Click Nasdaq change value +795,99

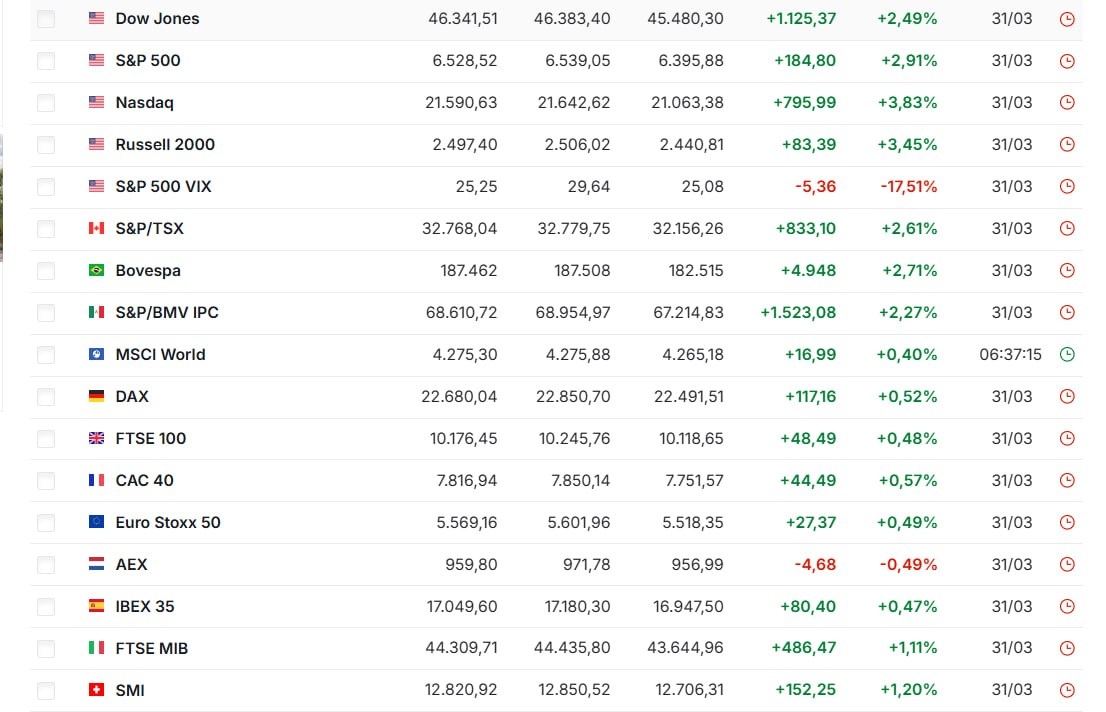pyautogui.click(x=804, y=102)
